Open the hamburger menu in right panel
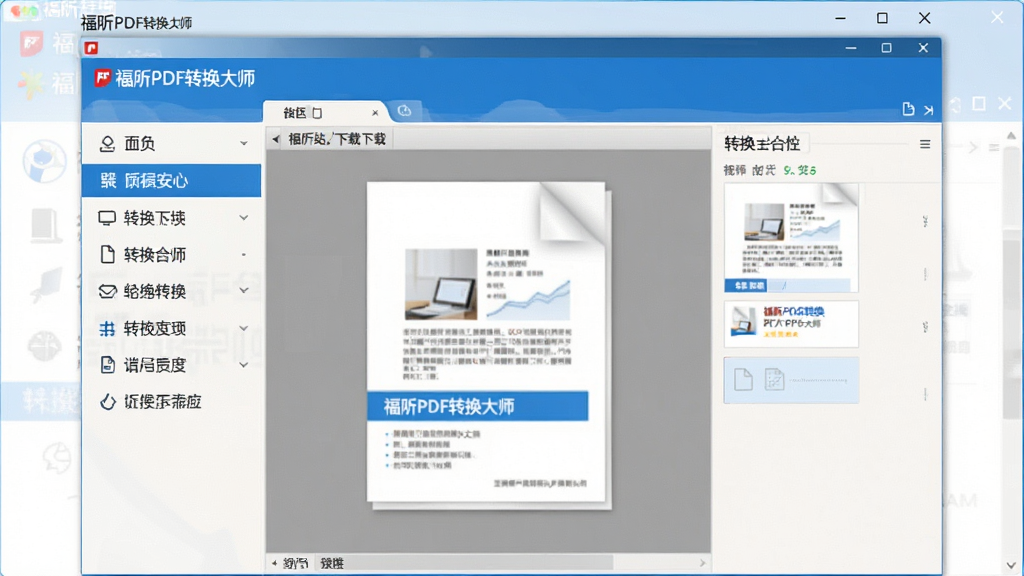This screenshot has width=1024, height=576. 925,144
